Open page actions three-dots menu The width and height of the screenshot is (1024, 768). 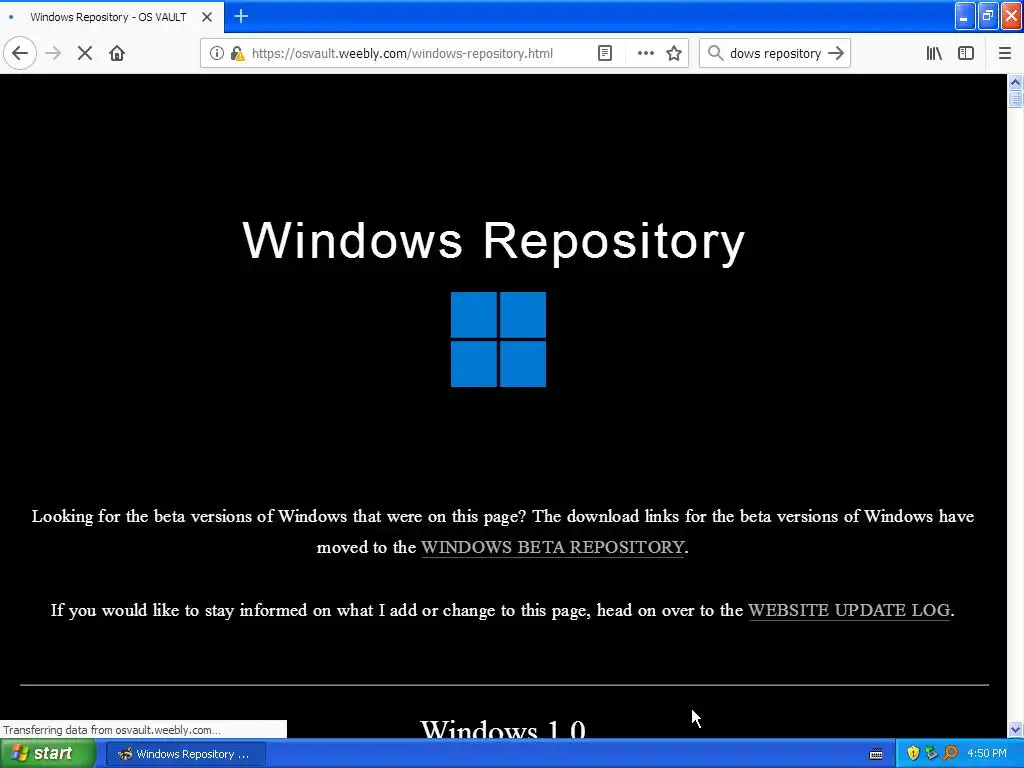point(645,53)
